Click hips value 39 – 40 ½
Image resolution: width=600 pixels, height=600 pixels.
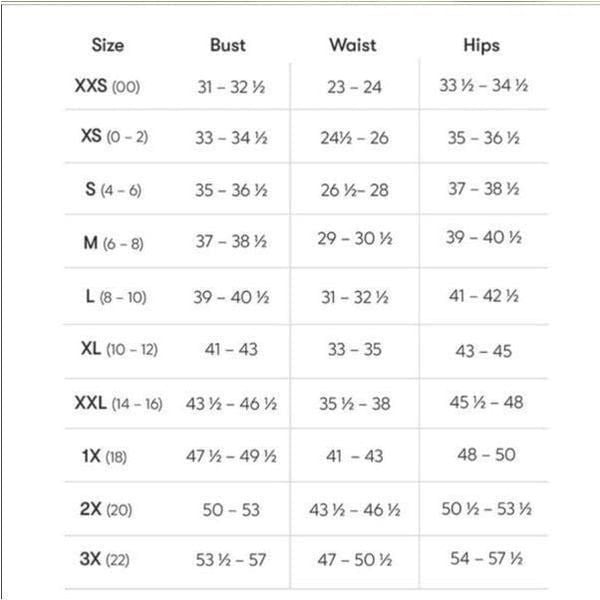coord(484,237)
